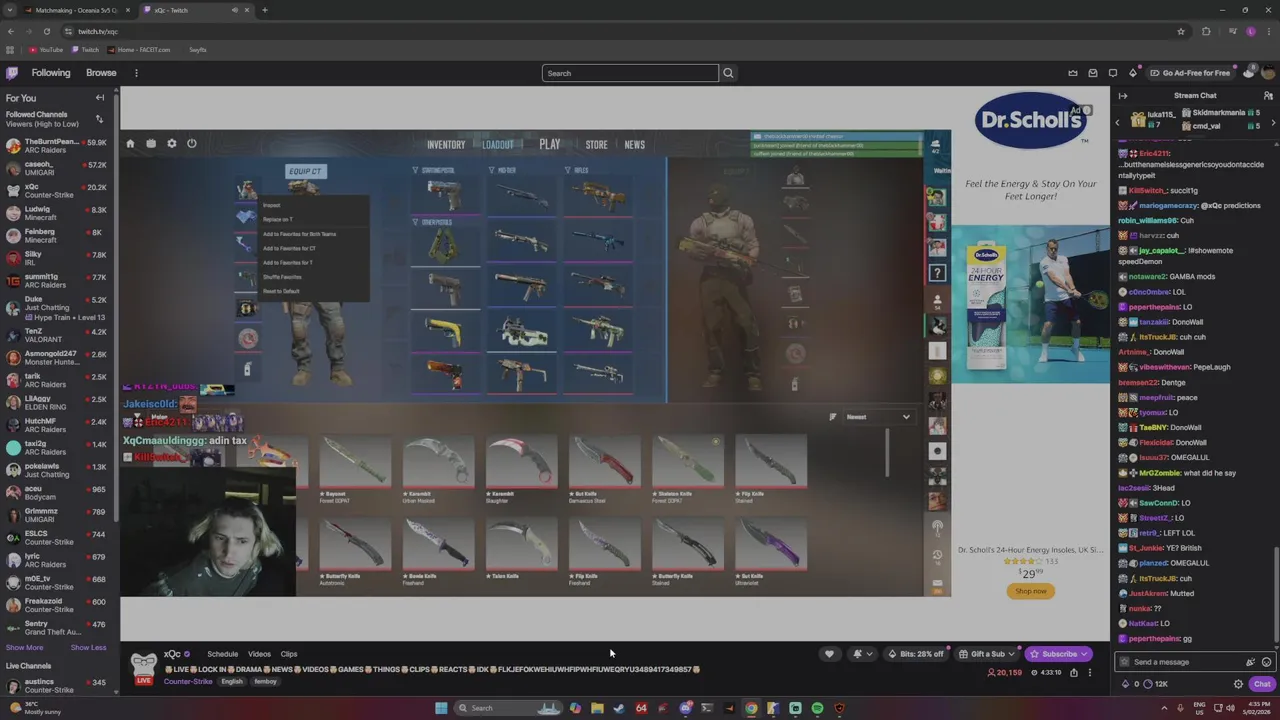
Task: Click the English stream tag
Action: [x=232, y=682]
